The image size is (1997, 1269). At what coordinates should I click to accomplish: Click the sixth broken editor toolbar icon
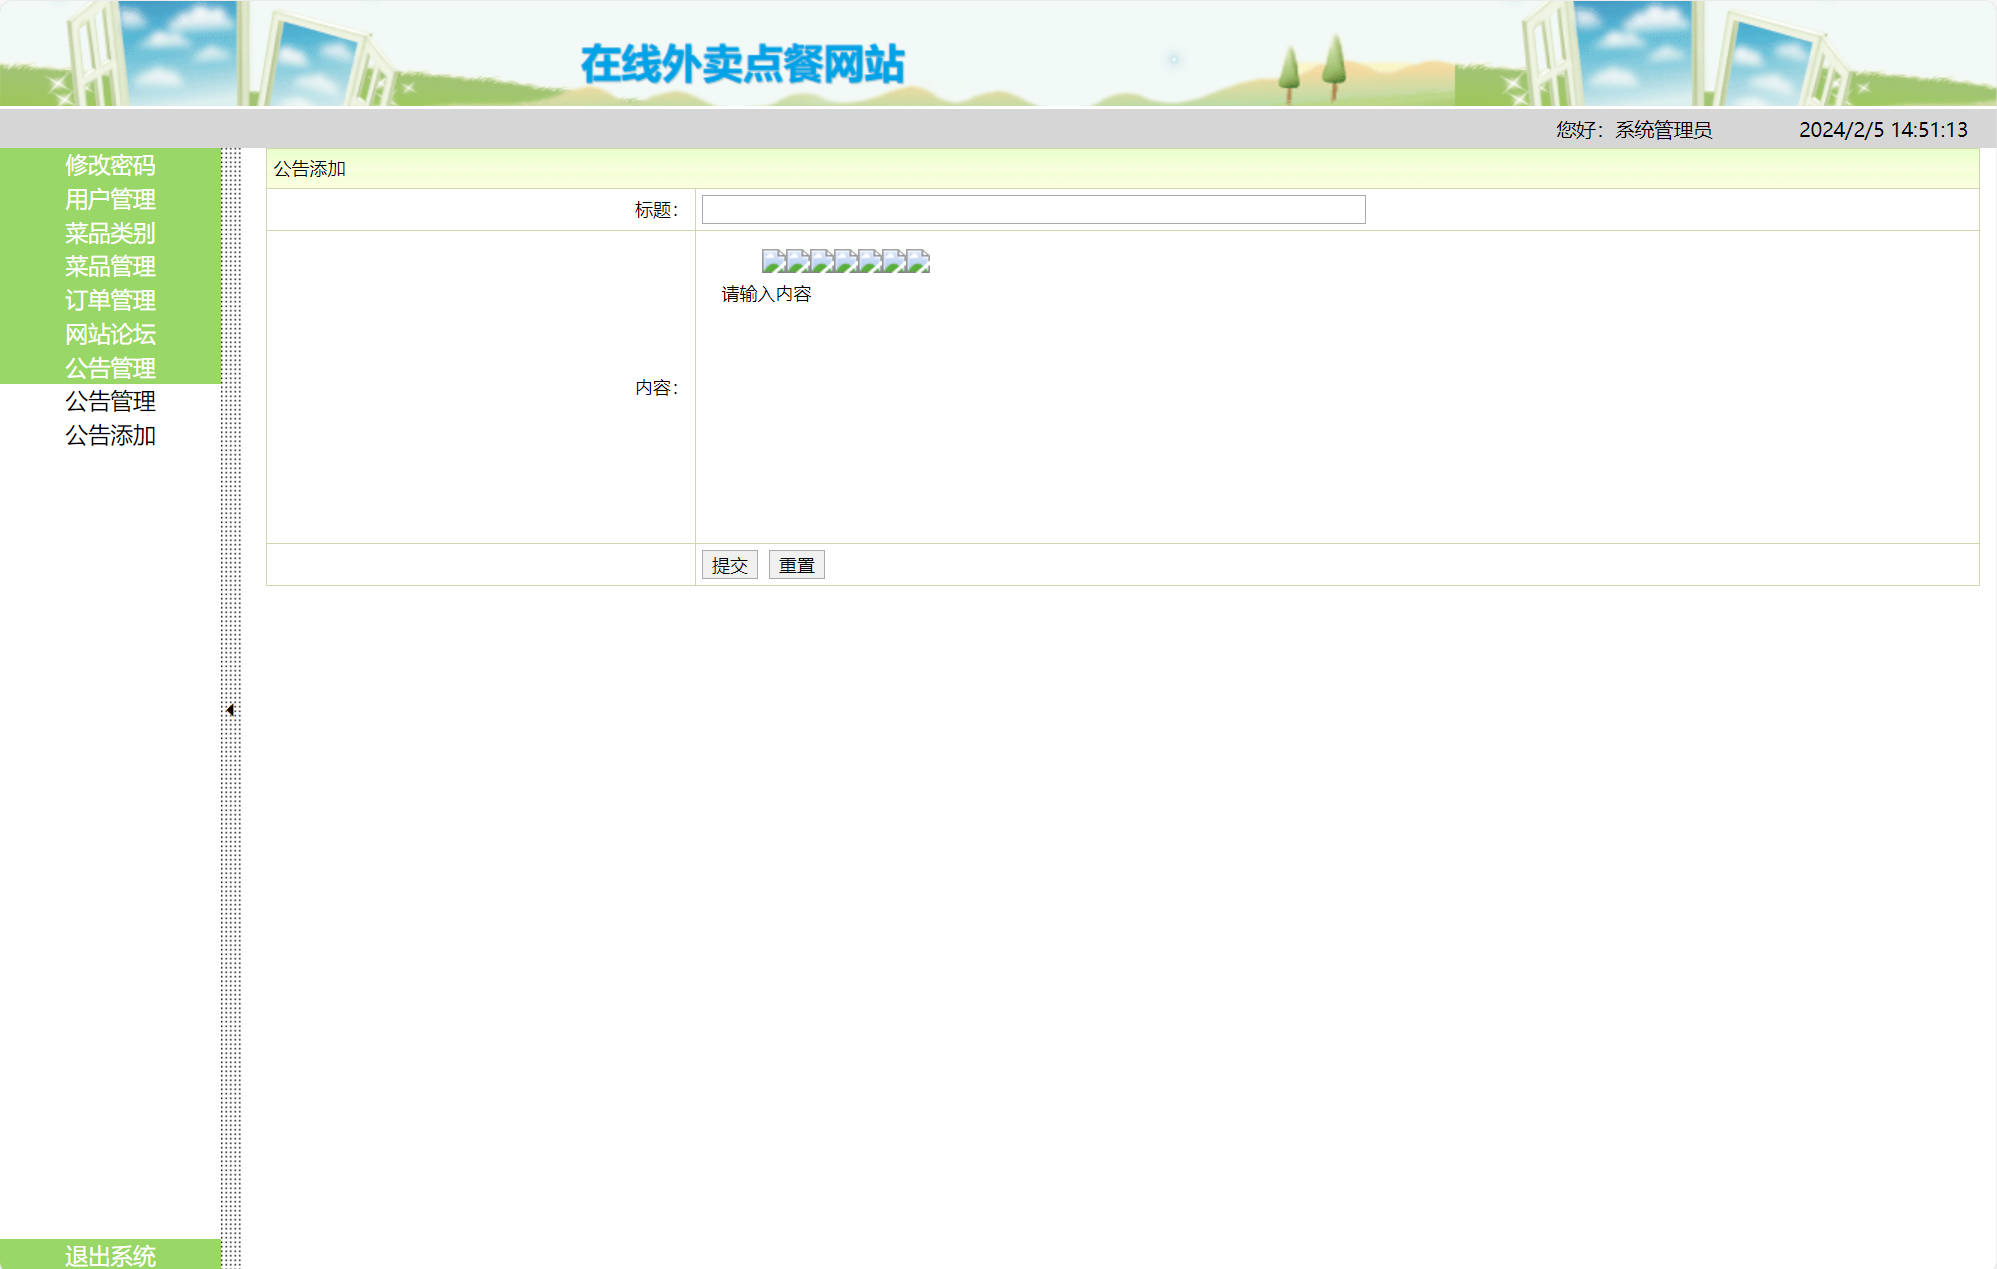coord(893,261)
